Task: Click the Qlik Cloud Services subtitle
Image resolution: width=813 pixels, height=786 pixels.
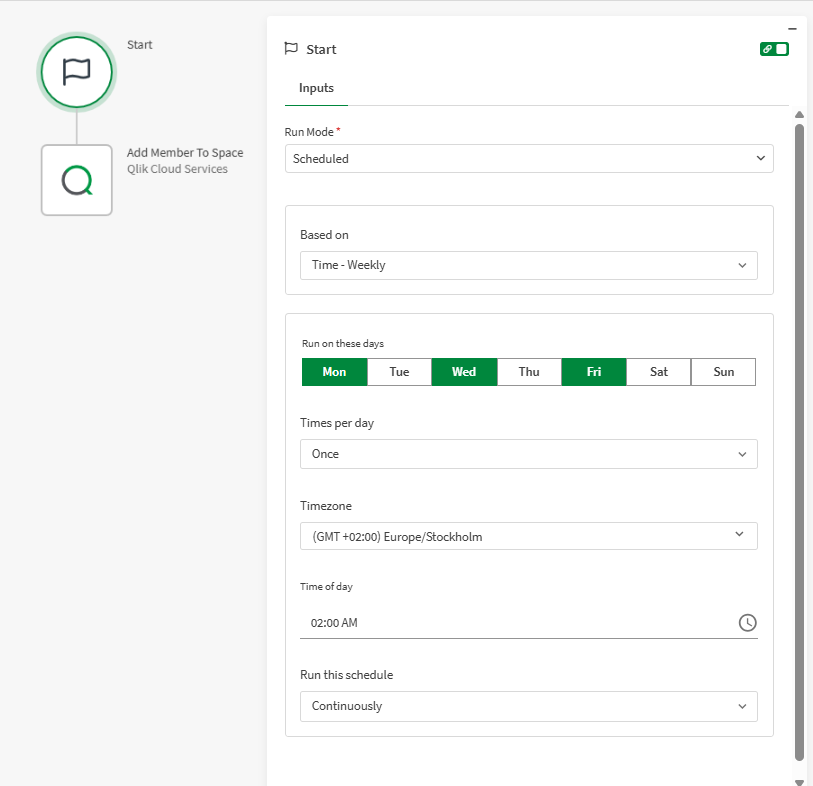Action: 177,169
